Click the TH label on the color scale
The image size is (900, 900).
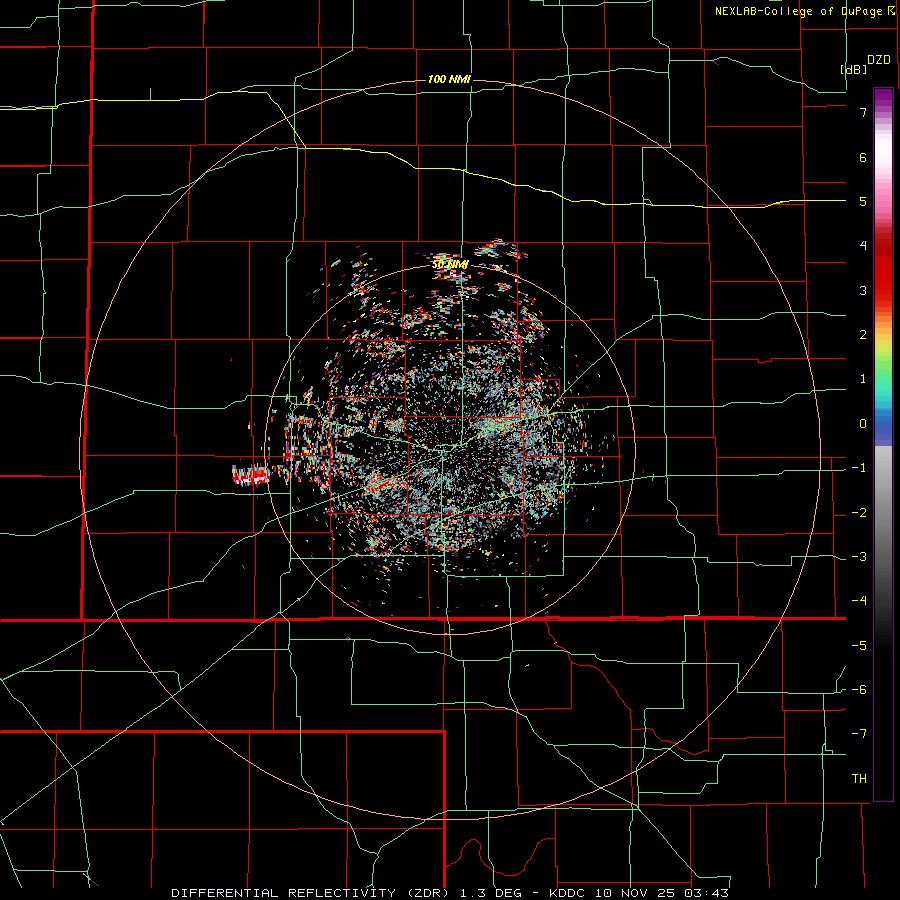click(x=859, y=778)
